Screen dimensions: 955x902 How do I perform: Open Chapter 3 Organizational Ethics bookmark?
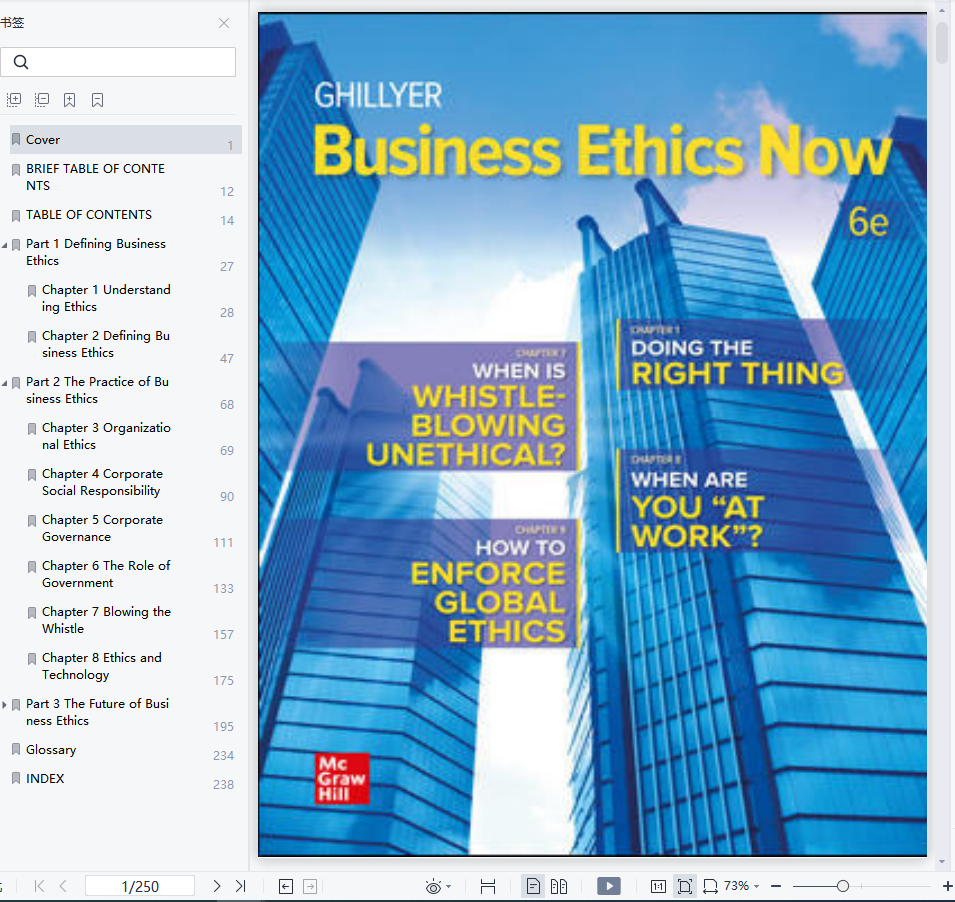pyautogui.click(x=106, y=436)
